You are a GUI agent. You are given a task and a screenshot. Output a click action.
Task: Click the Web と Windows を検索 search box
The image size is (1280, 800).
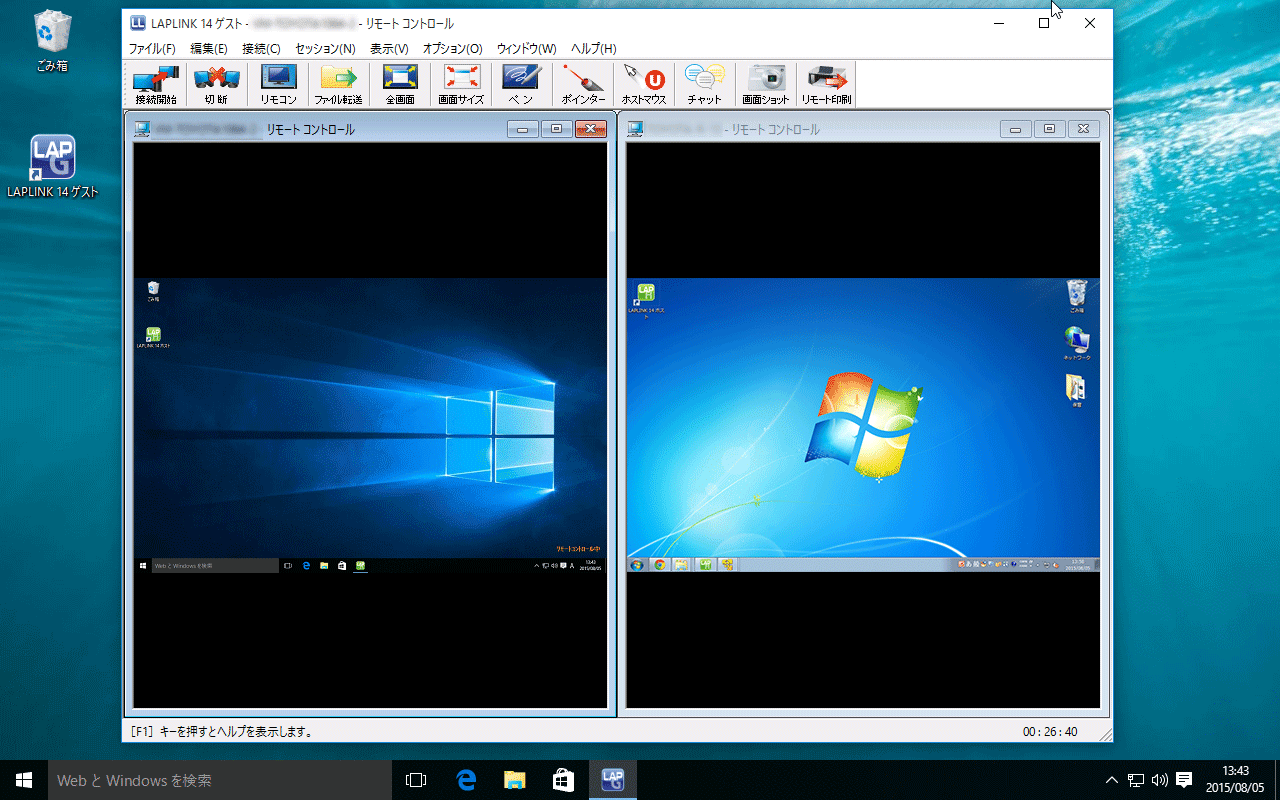(x=220, y=780)
